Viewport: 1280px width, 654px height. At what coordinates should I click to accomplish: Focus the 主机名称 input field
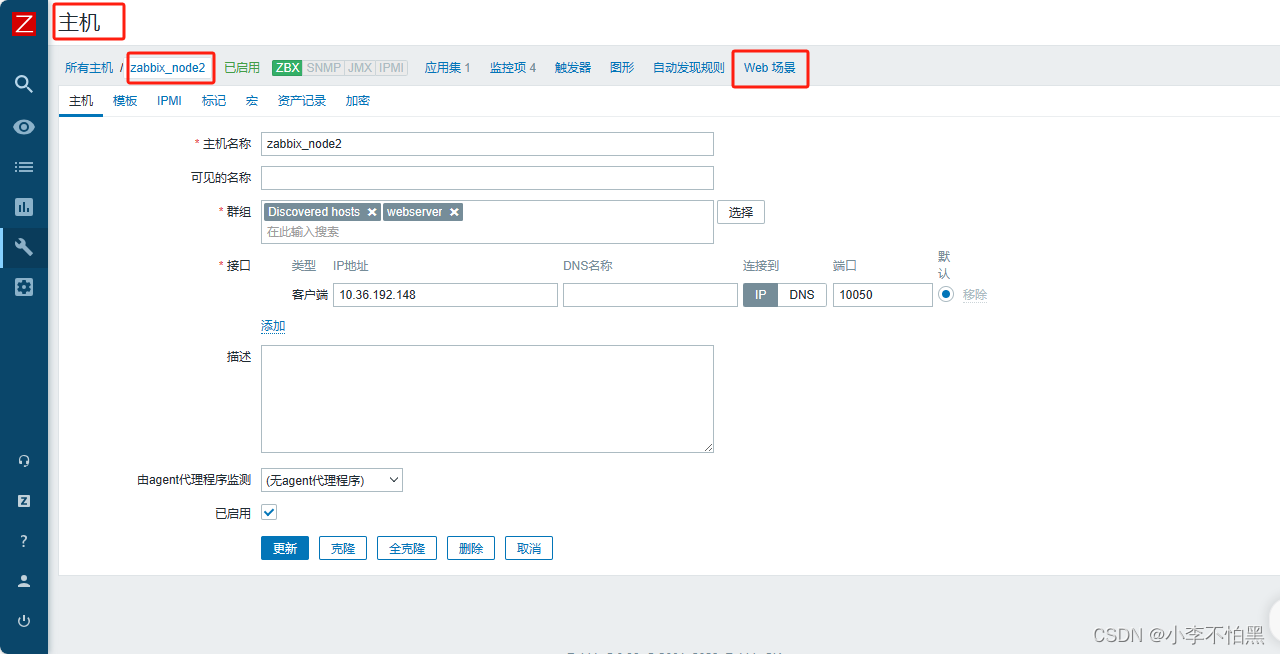pyautogui.click(x=487, y=144)
